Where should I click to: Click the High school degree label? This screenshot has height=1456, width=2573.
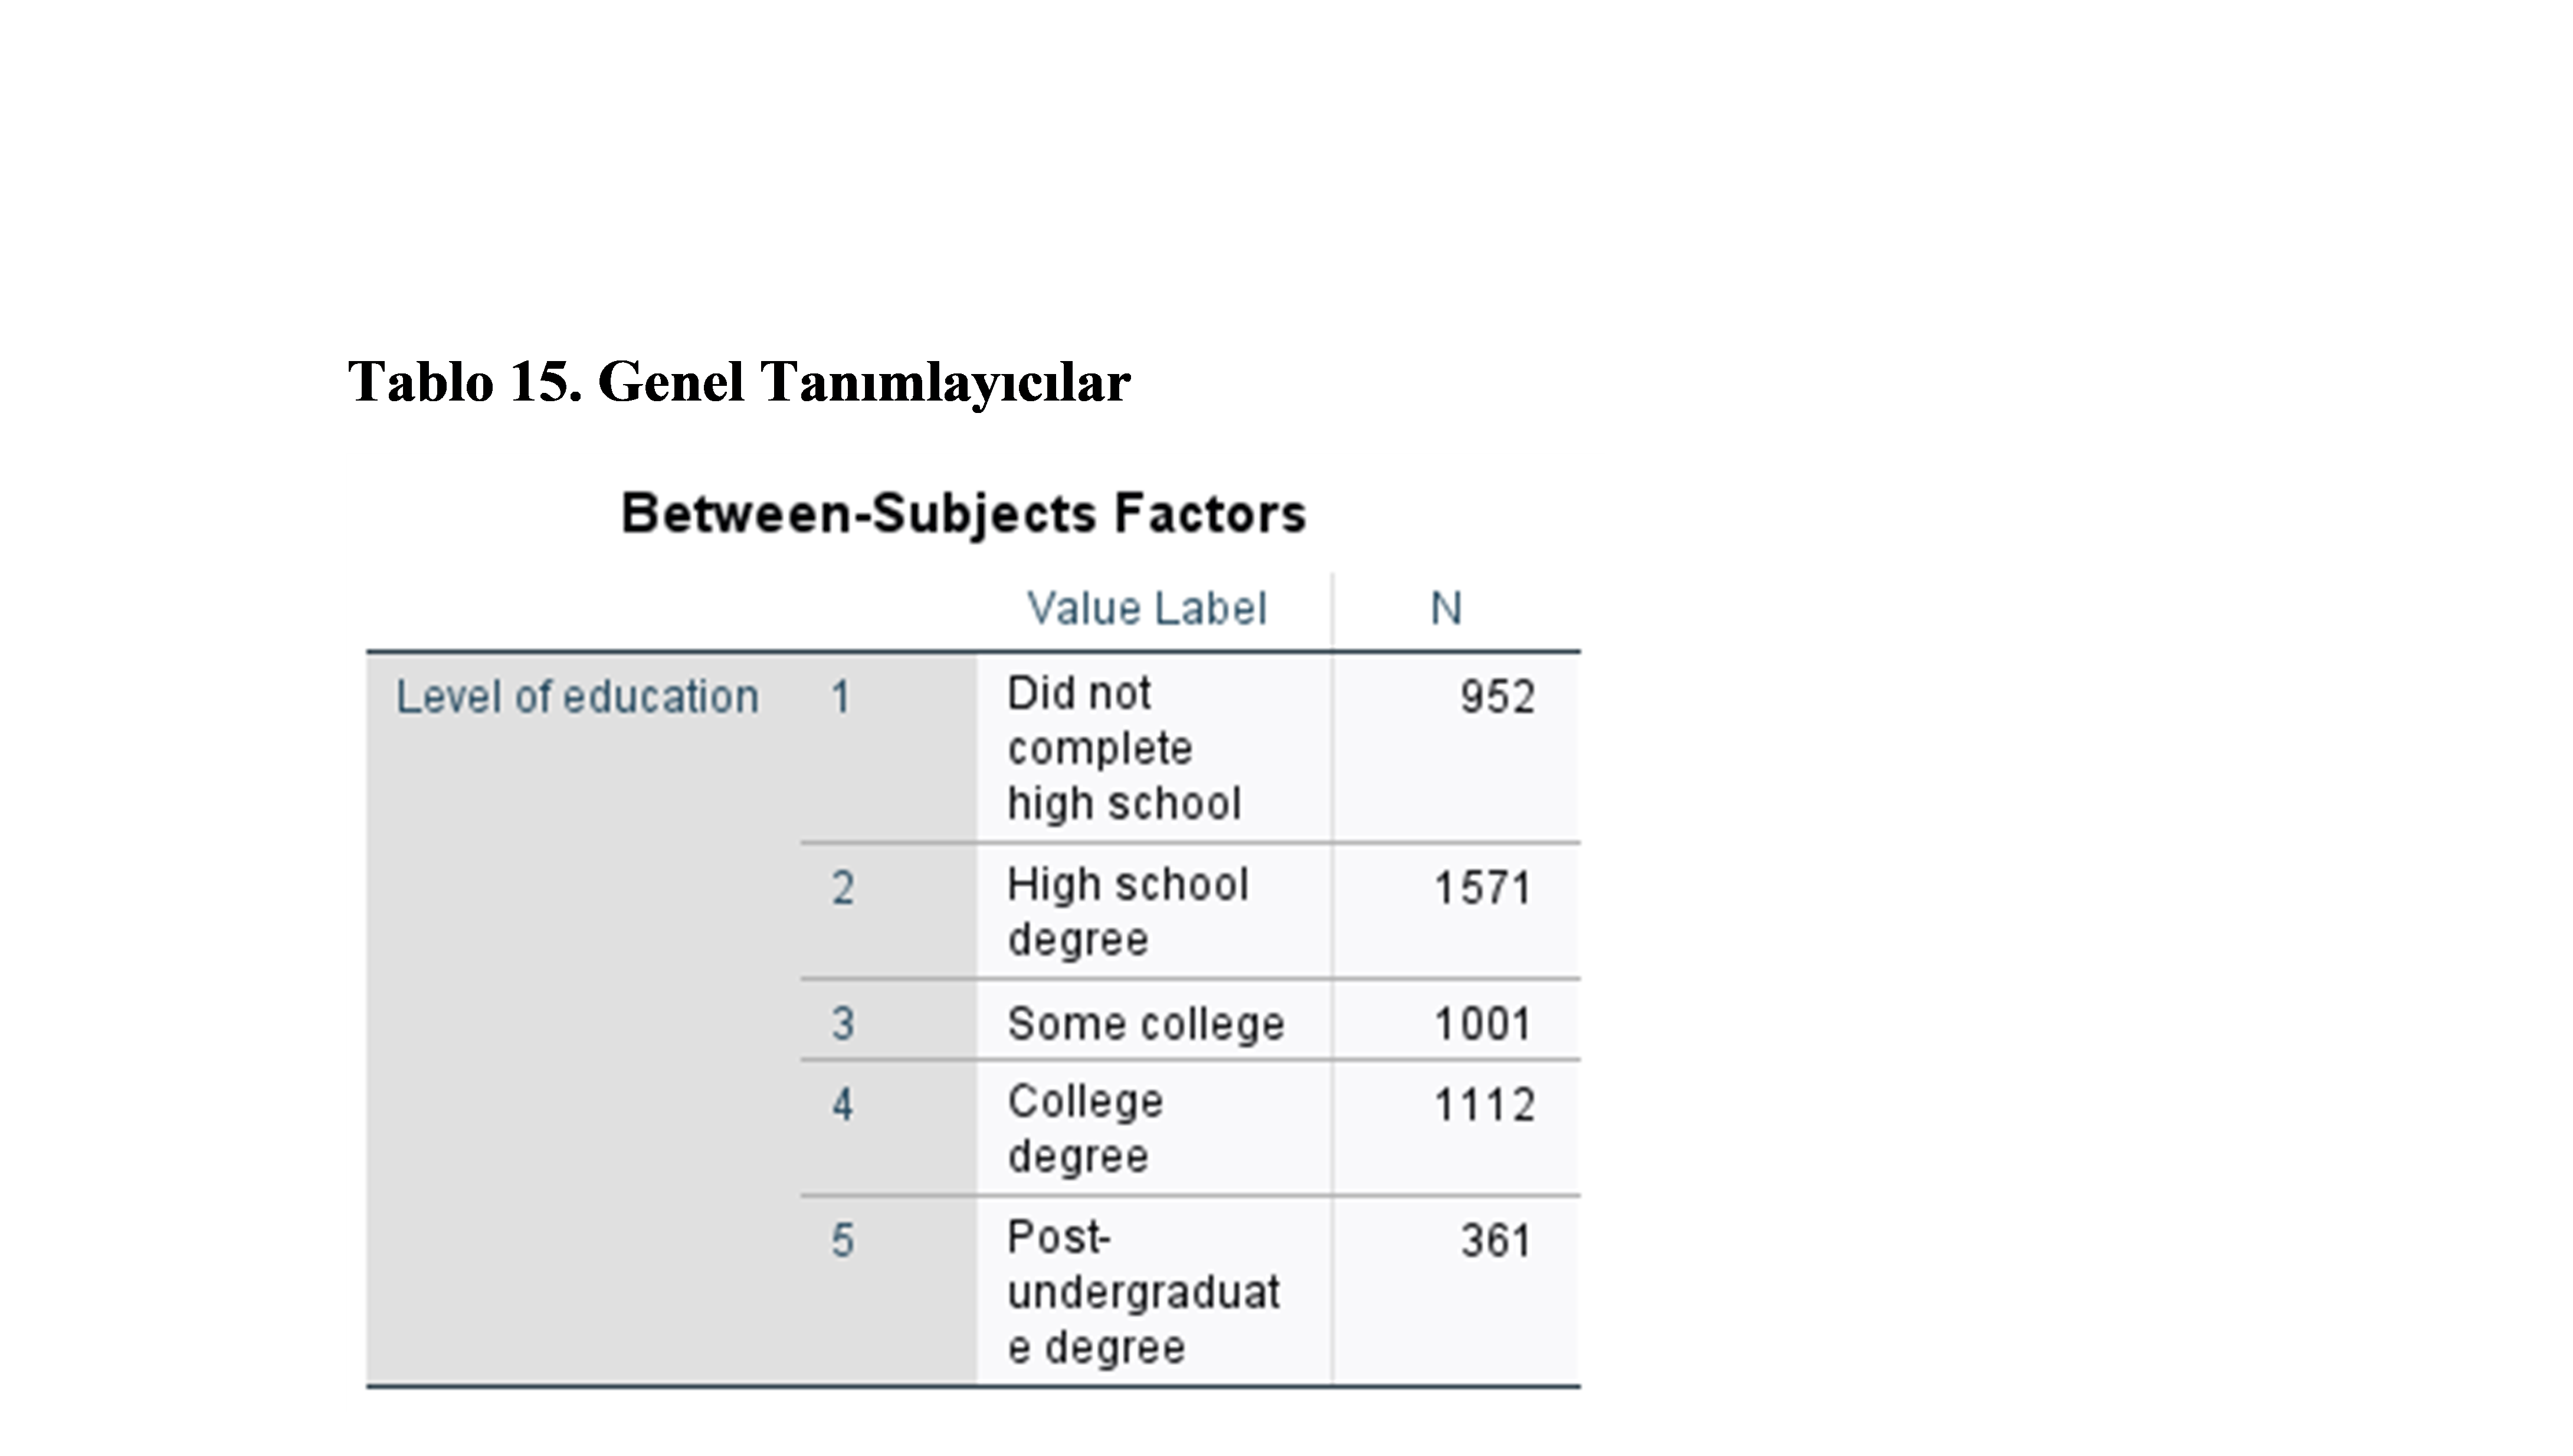coord(1128,912)
